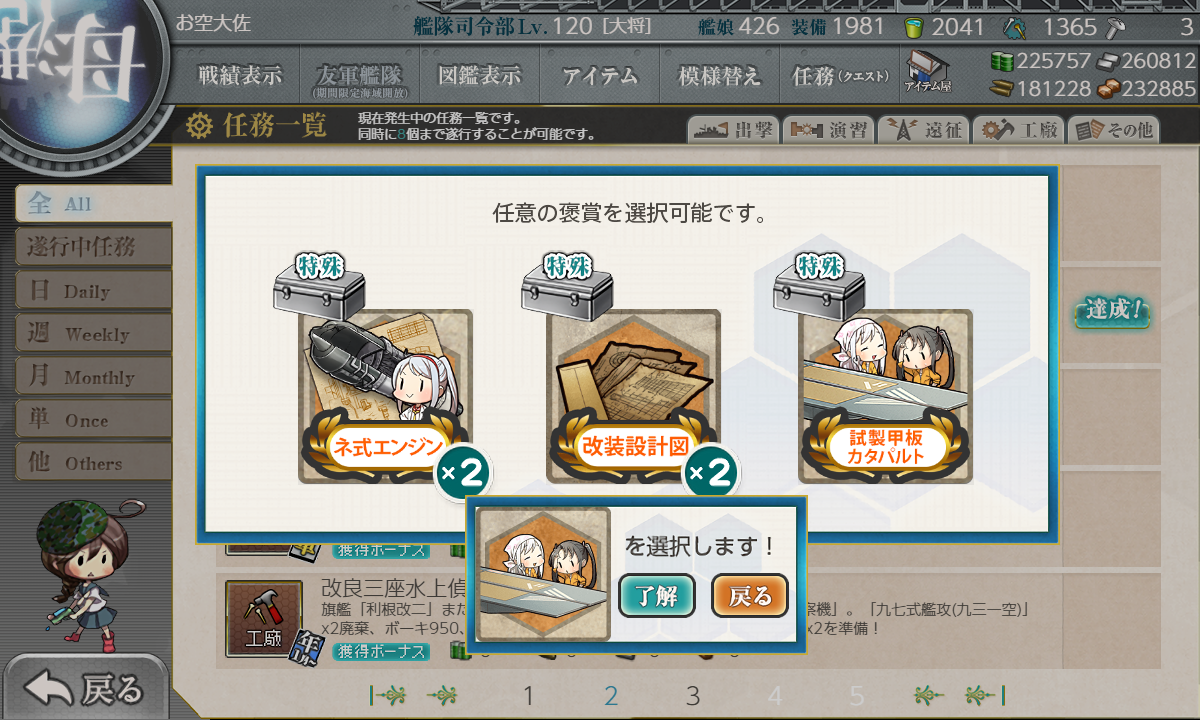Select the 試製甲板カタパルト reward icon
The height and width of the screenshot is (720, 1200).
885,396
